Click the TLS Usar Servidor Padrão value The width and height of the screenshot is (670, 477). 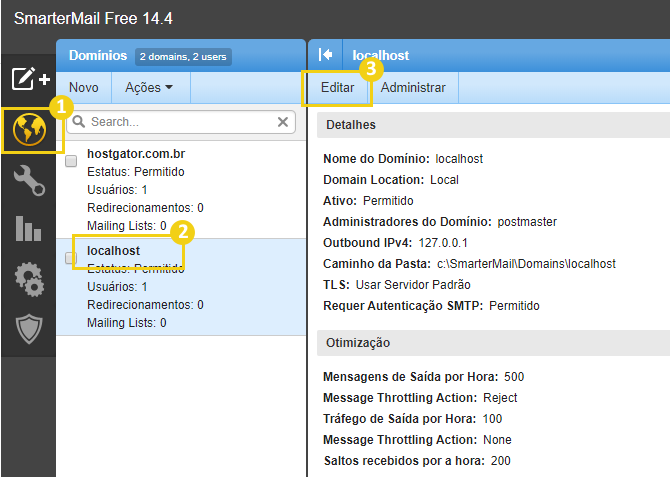(413, 285)
